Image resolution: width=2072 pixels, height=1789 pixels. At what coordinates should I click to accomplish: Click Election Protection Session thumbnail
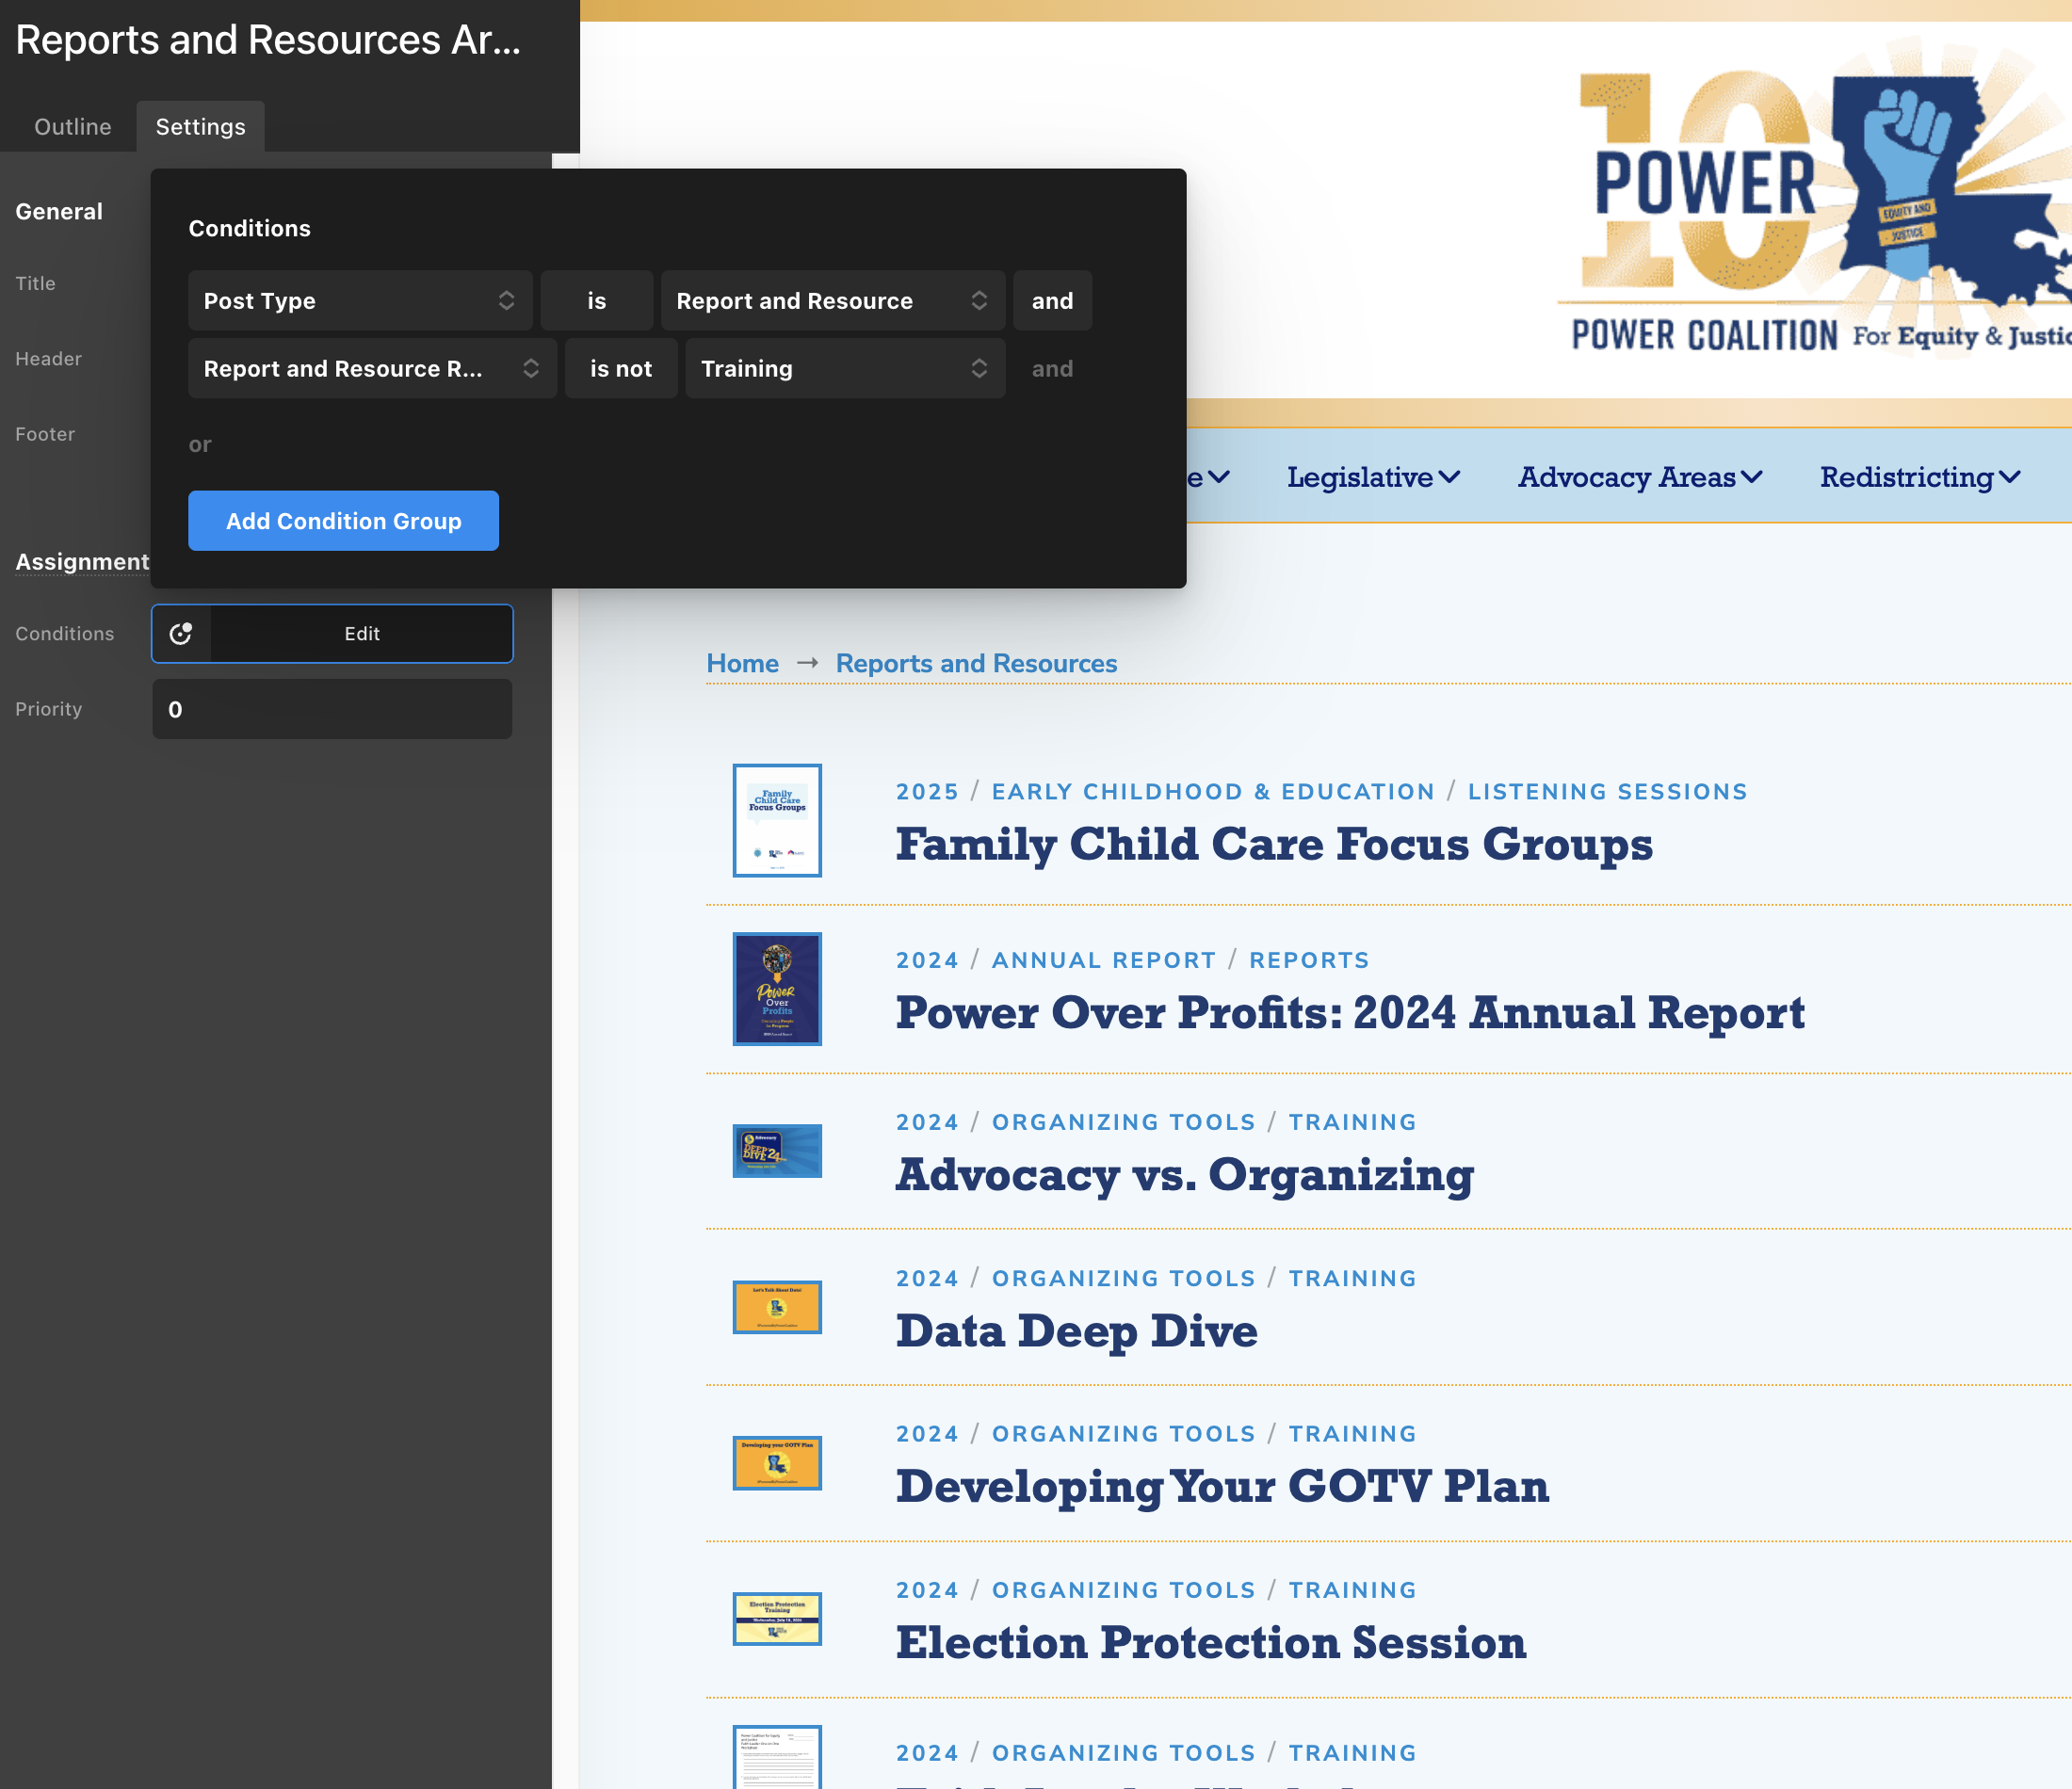coord(777,1618)
